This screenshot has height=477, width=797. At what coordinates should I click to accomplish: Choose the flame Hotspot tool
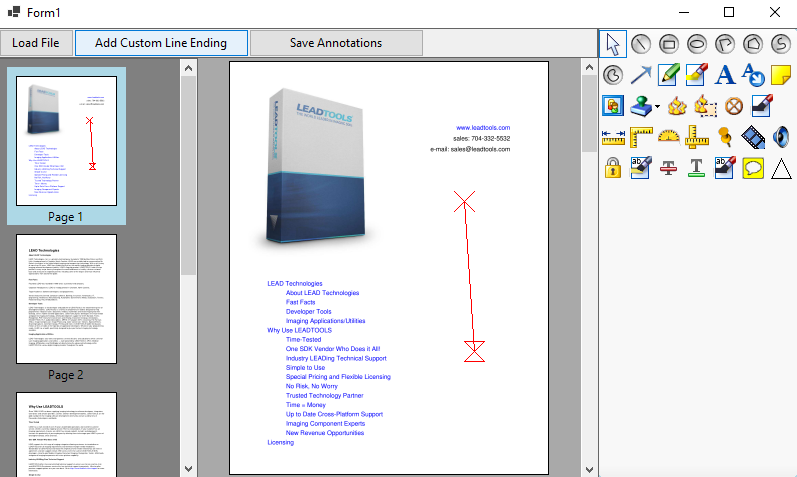click(x=678, y=106)
